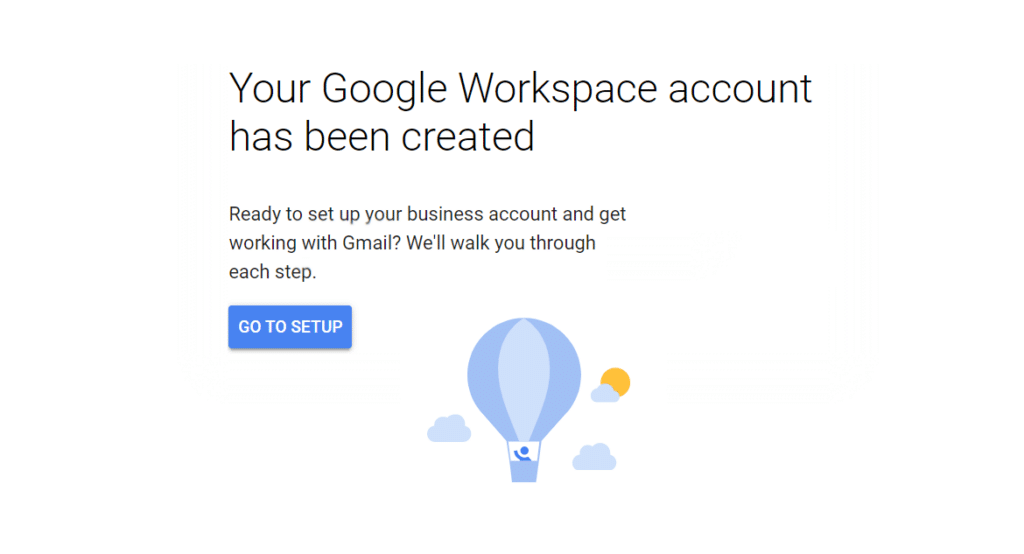Click the cloud at the balloon's lower right

pos(594,457)
